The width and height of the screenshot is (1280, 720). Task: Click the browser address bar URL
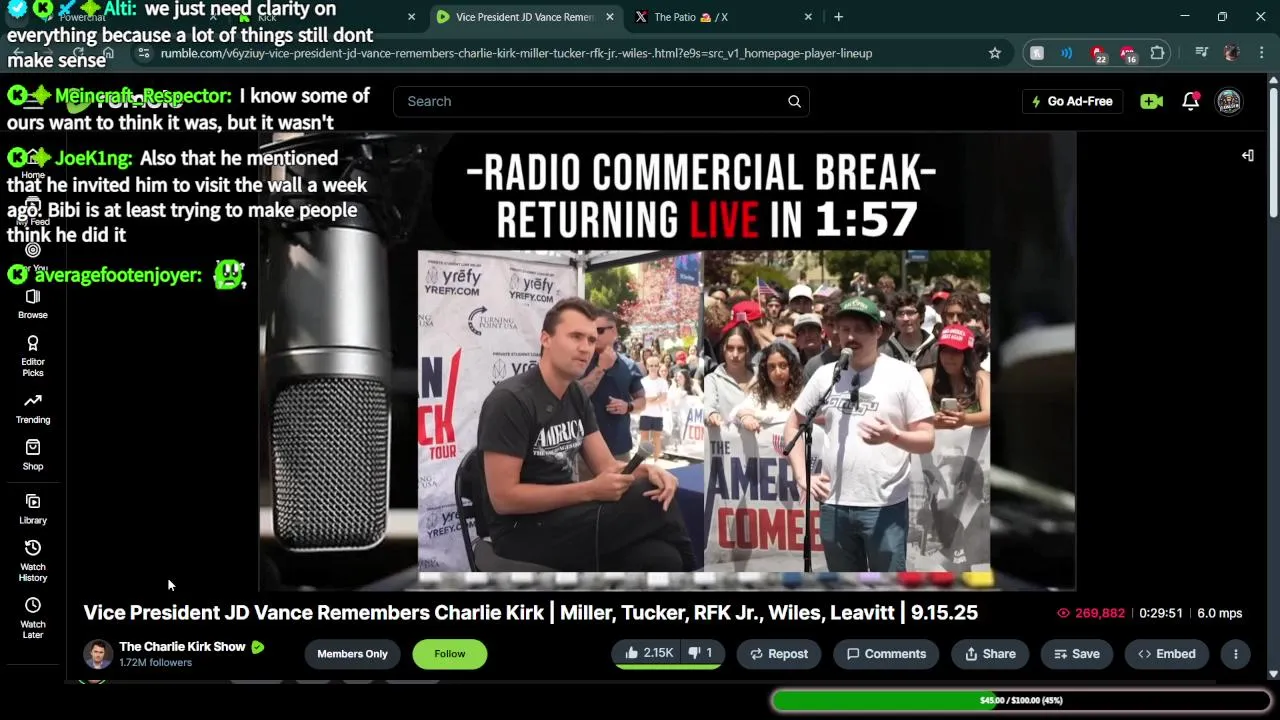pos(517,53)
